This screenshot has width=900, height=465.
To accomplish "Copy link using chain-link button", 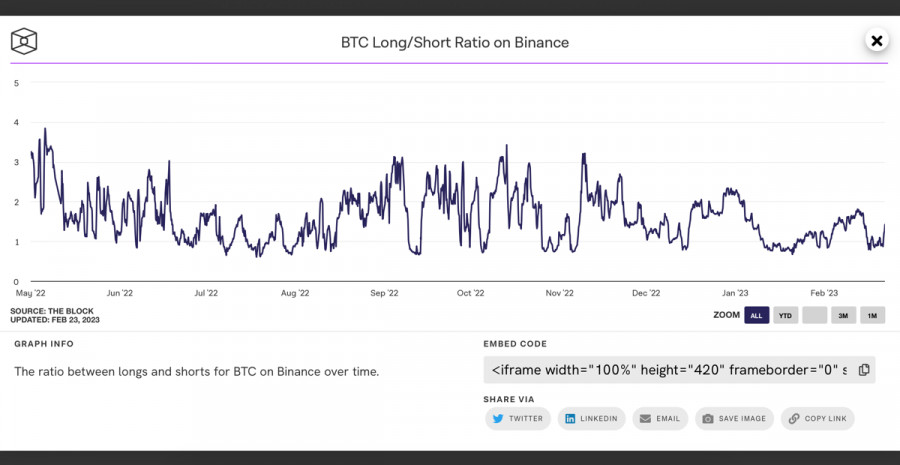I will 817,419.
